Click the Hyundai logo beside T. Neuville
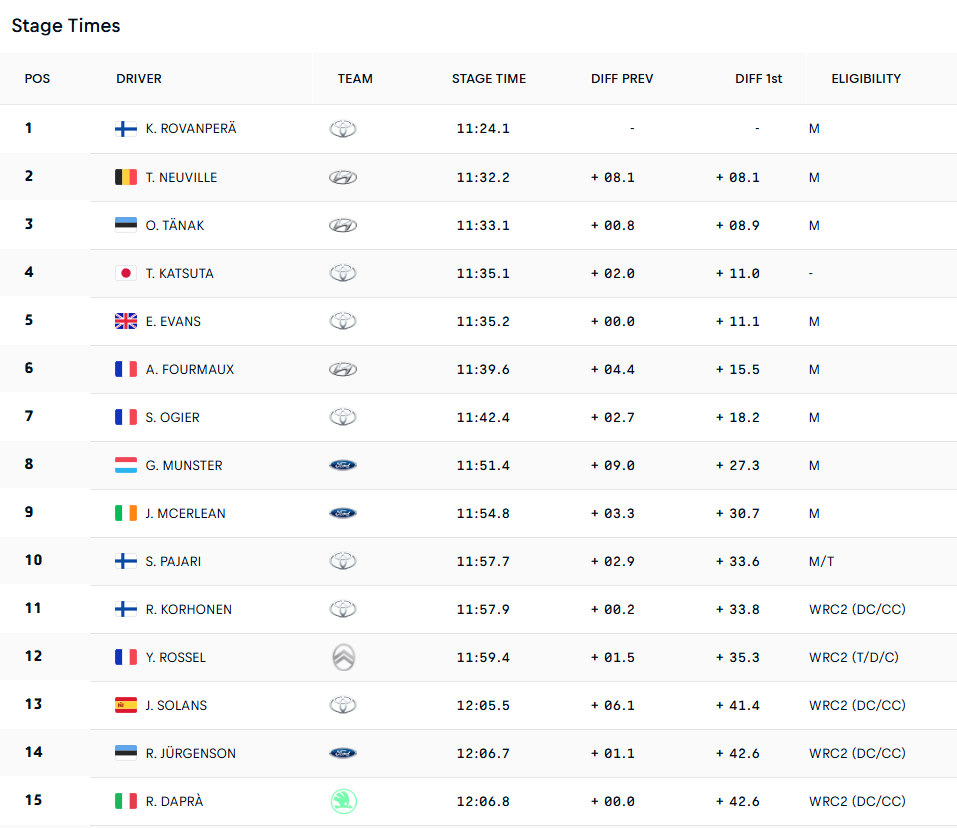Image resolution: width=957 pixels, height=828 pixels. 343,178
